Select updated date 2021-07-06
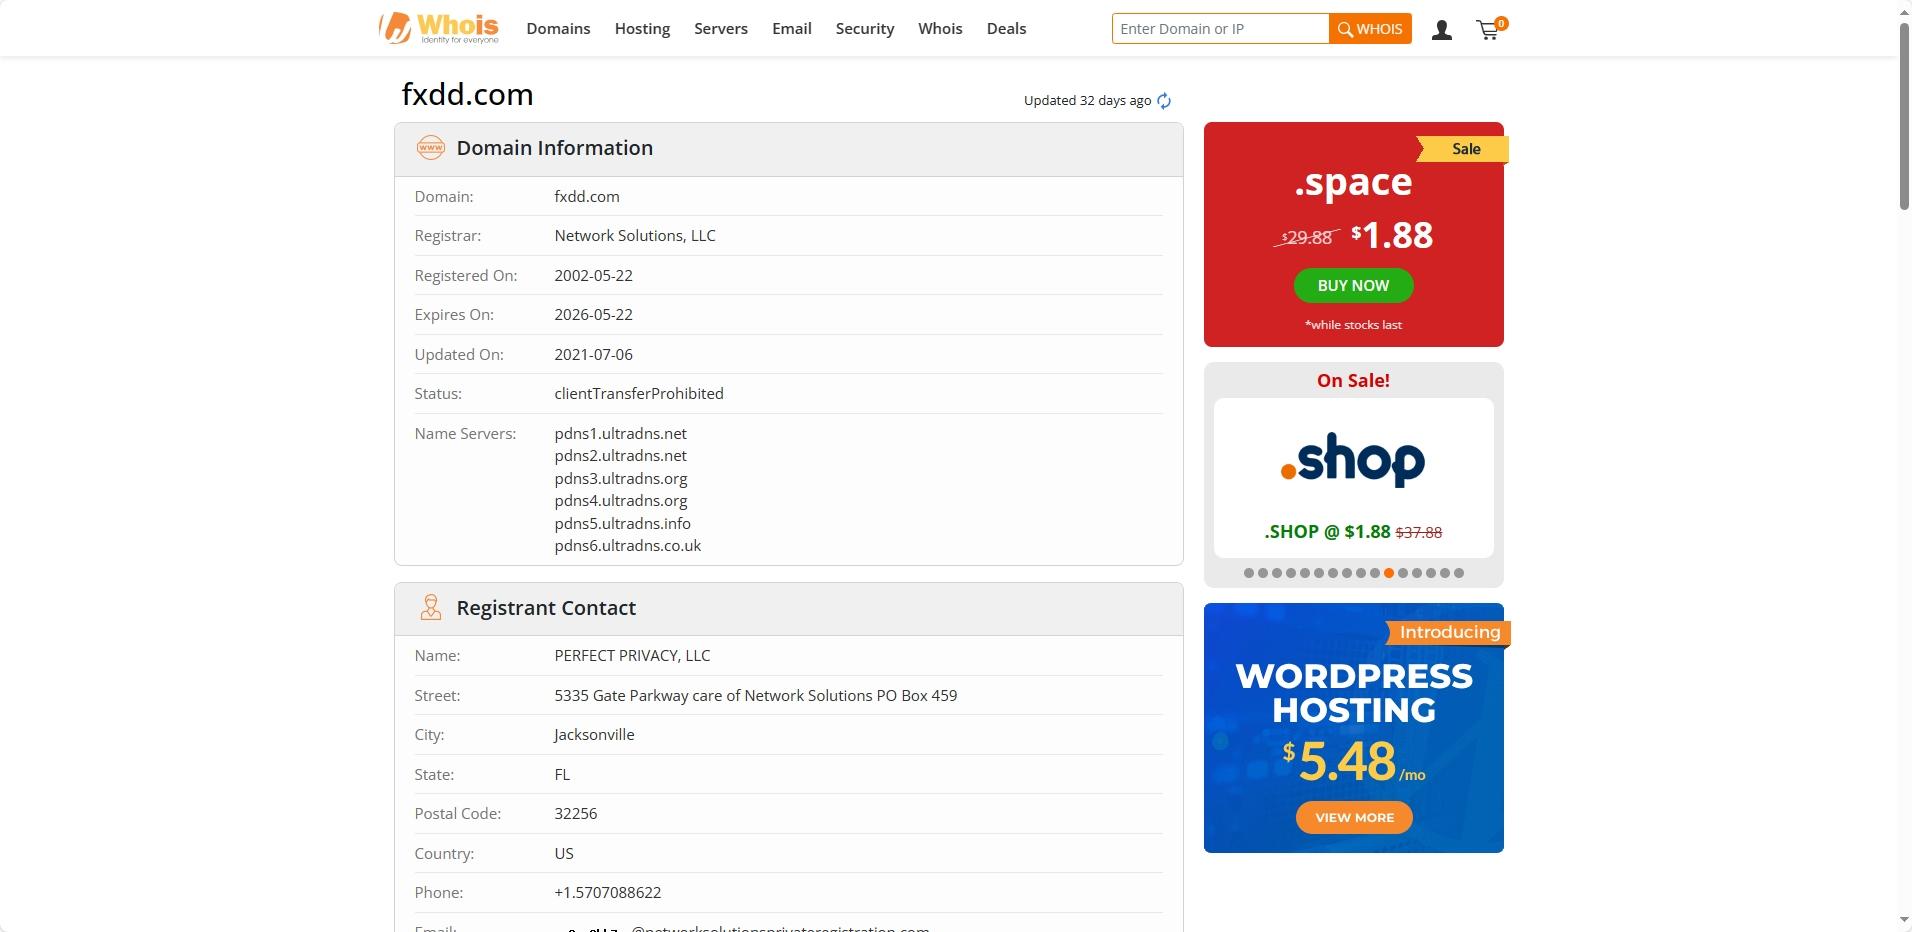 click(593, 355)
